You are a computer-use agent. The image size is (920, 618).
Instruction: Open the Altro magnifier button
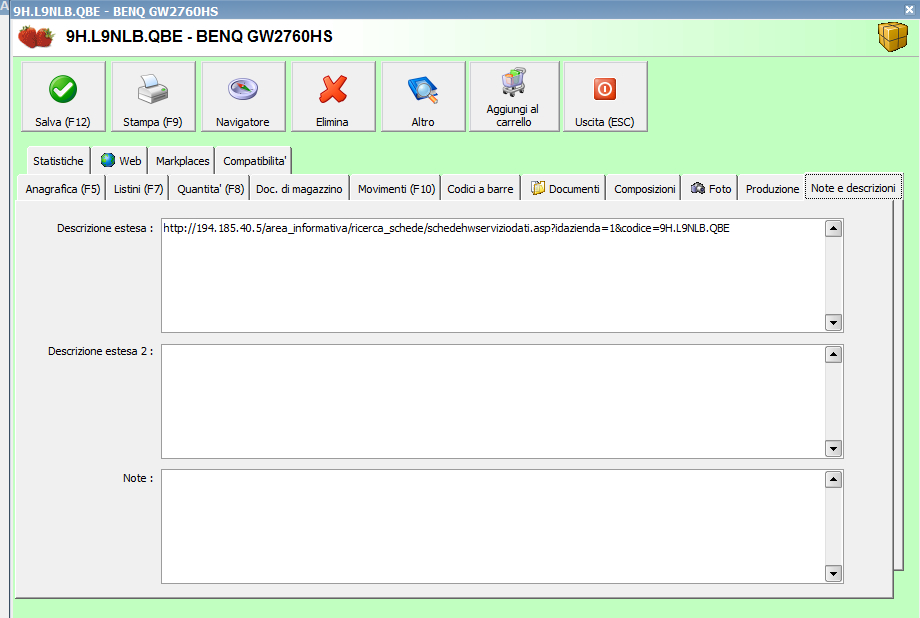point(423,97)
